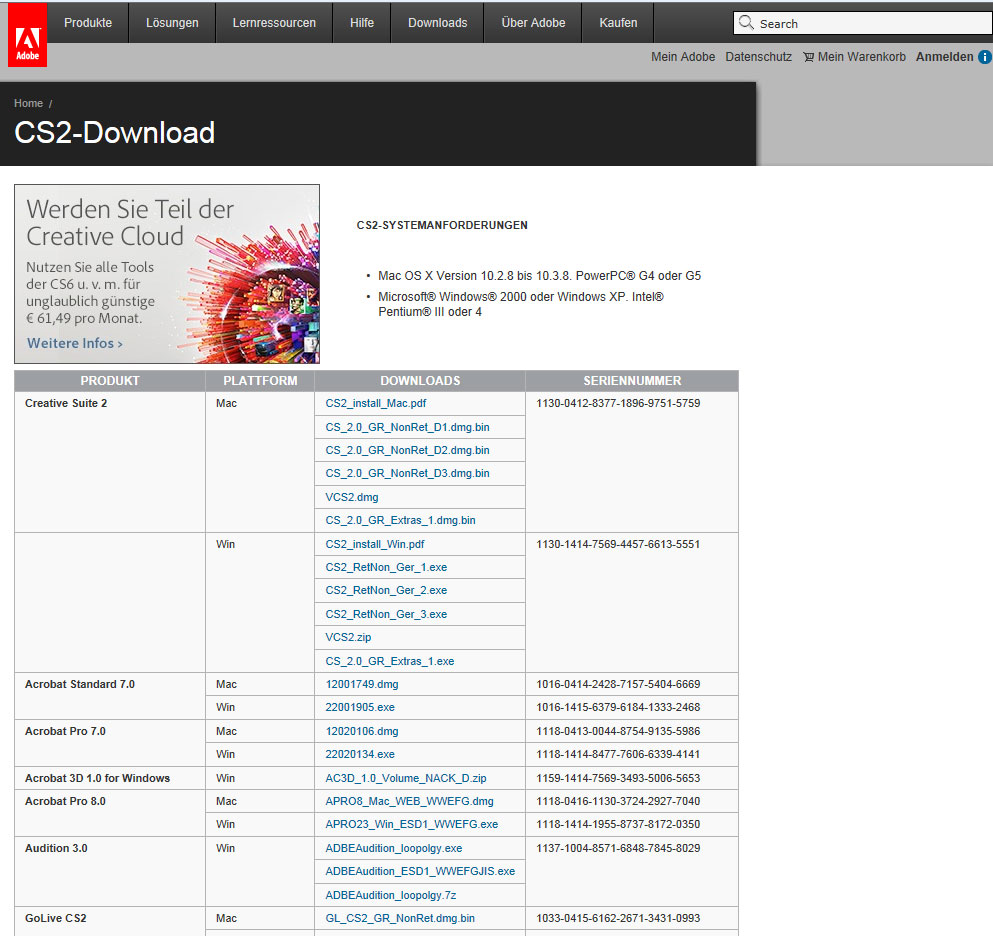
Task: Download 22001905.exe for Acrobat Standard
Action: 360,707
